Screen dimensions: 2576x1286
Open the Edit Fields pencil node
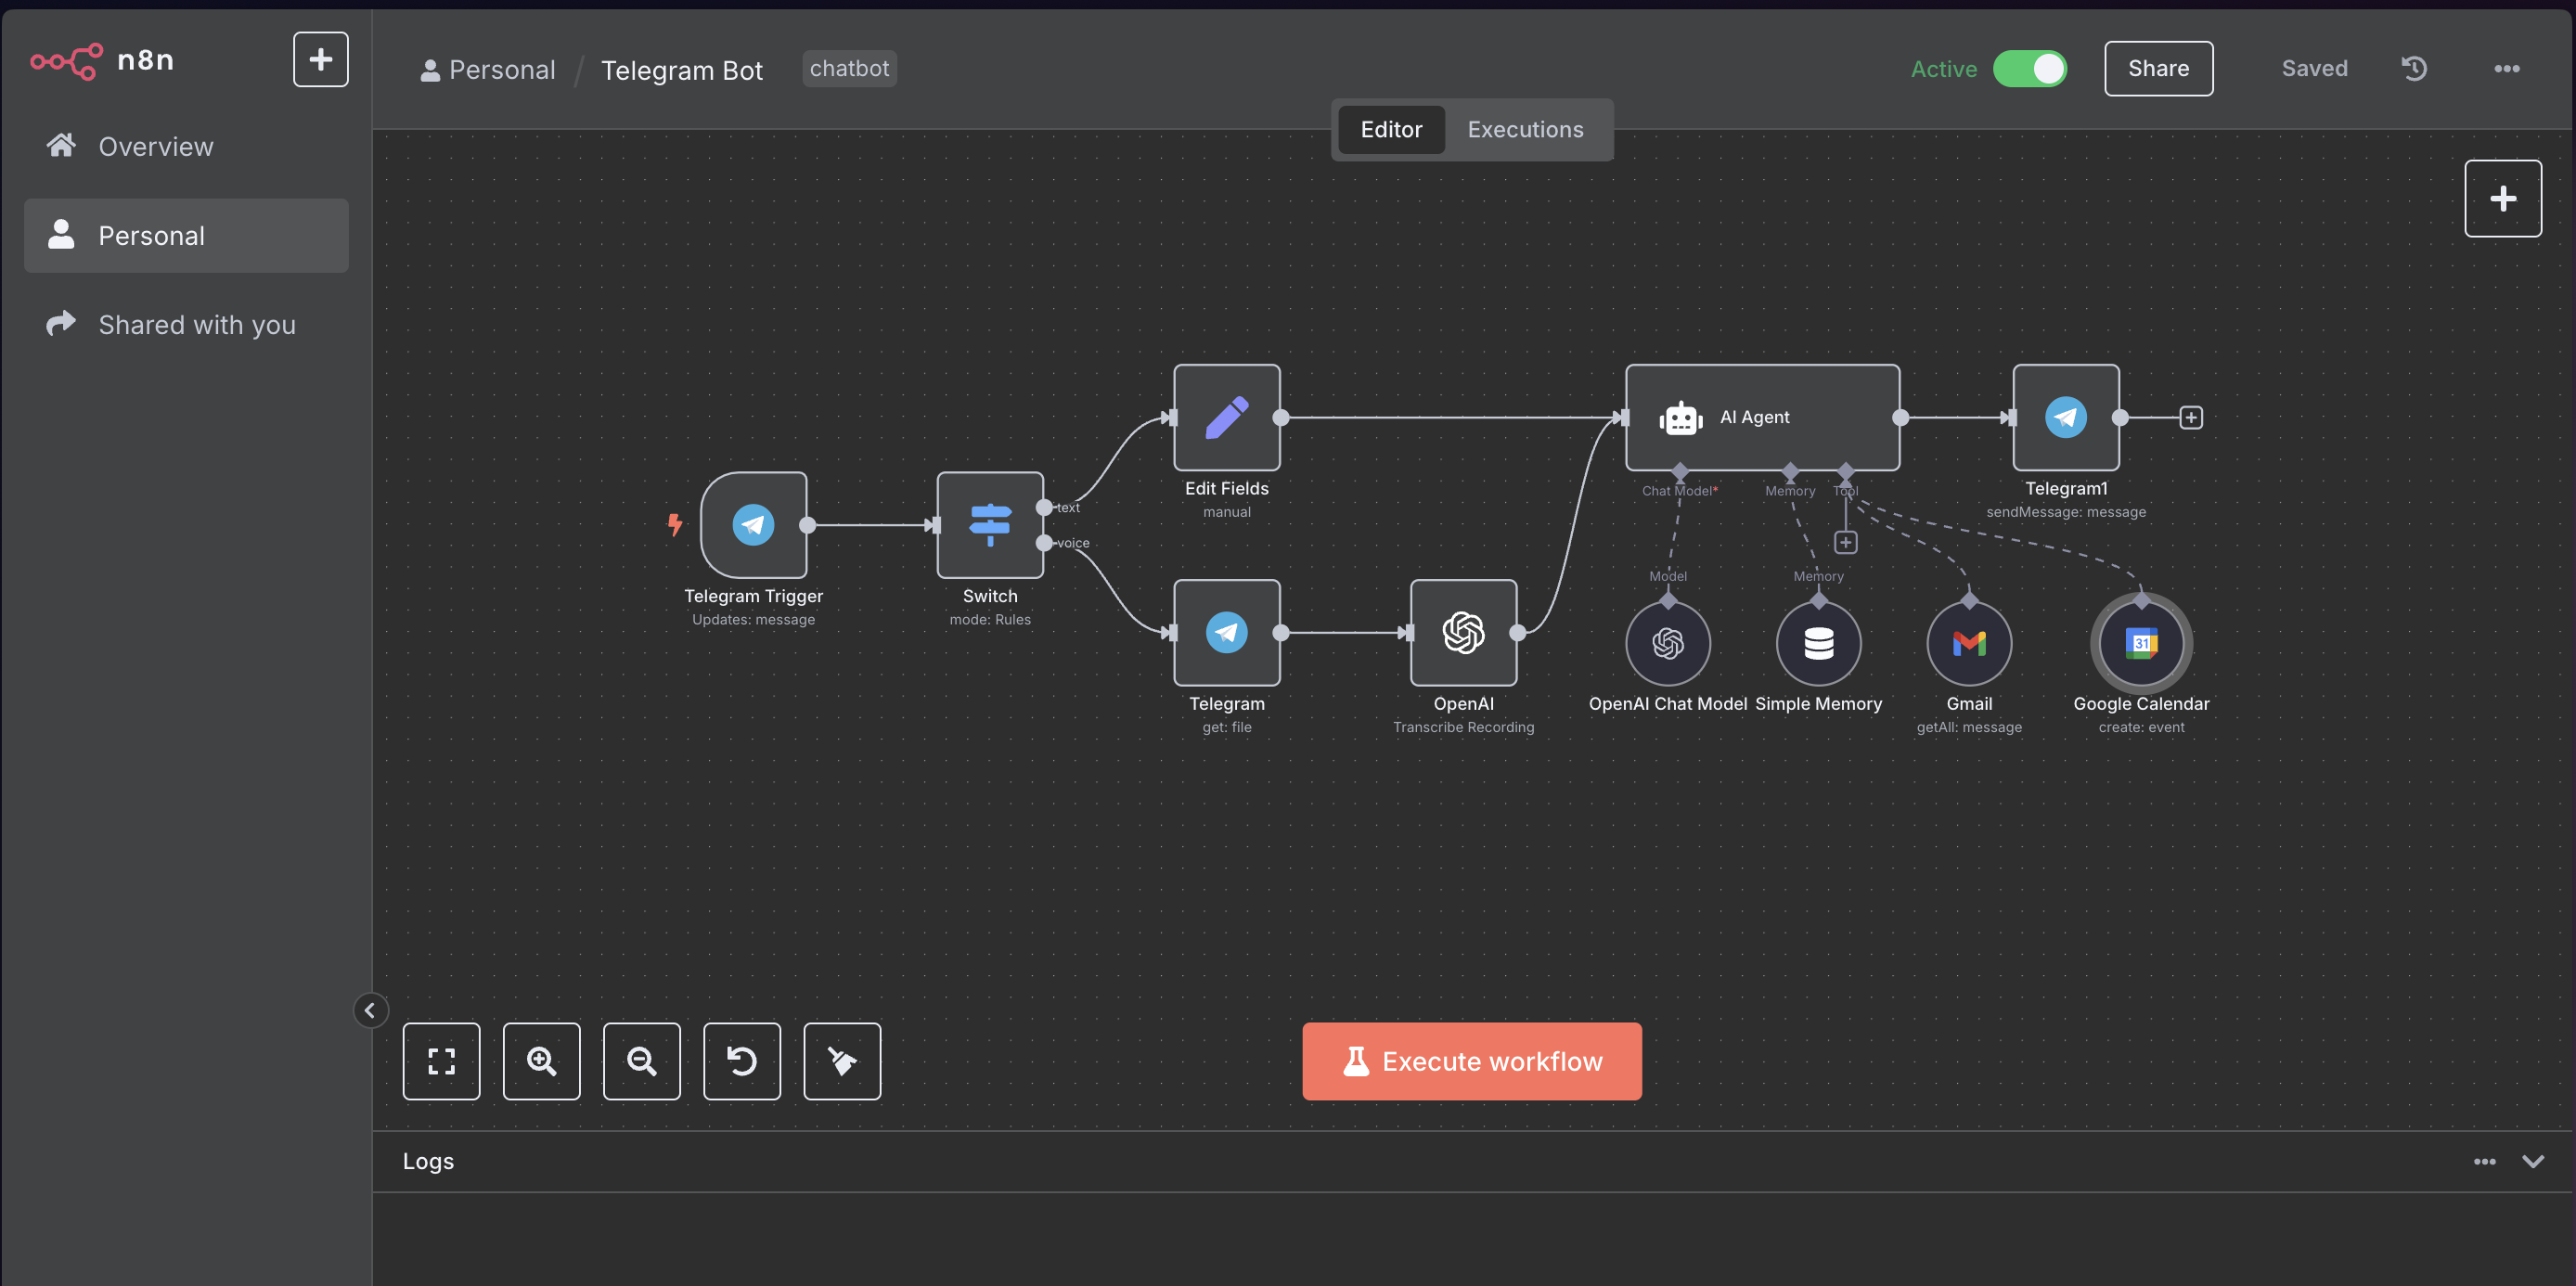(x=1226, y=417)
